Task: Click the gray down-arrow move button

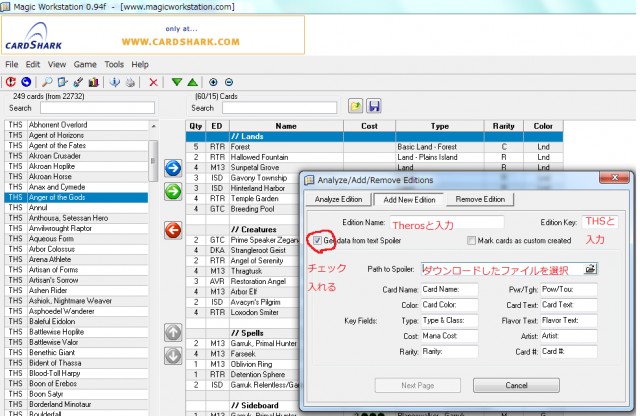Action: [x=173, y=356]
